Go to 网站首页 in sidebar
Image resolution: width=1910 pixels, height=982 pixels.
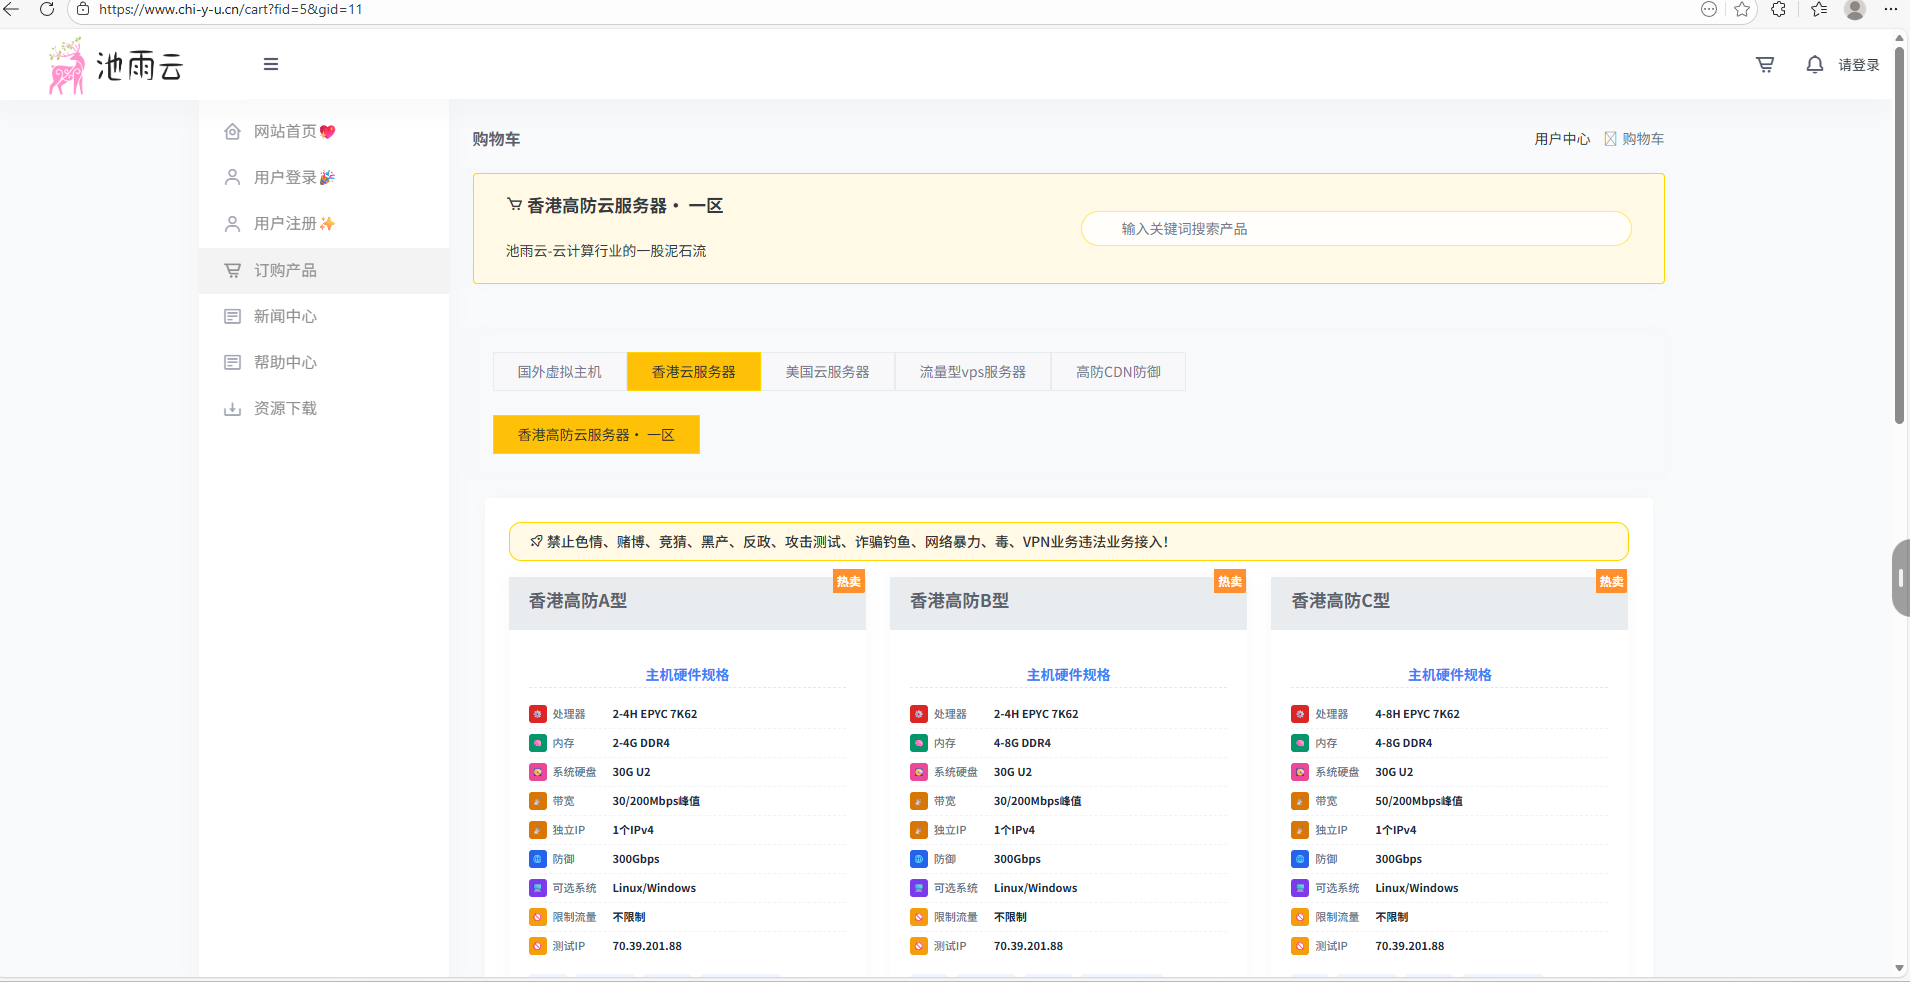click(x=285, y=131)
